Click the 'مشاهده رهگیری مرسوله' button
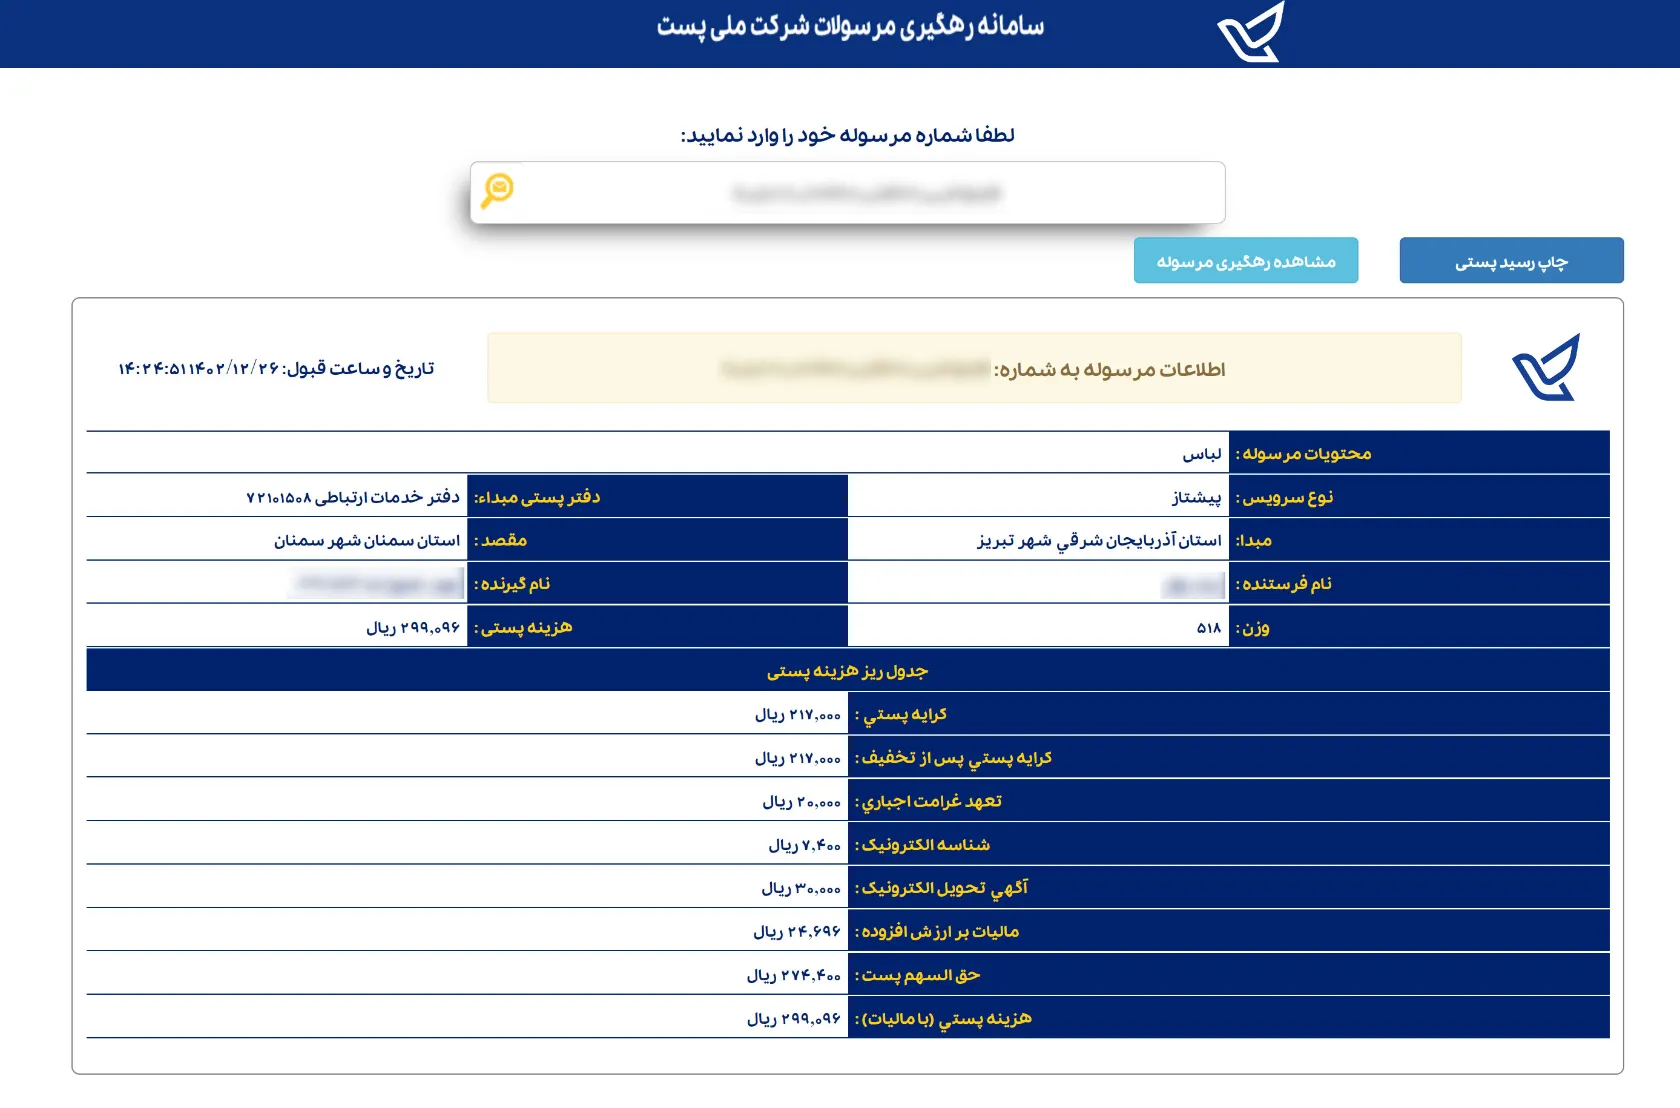 pos(1246,261)
